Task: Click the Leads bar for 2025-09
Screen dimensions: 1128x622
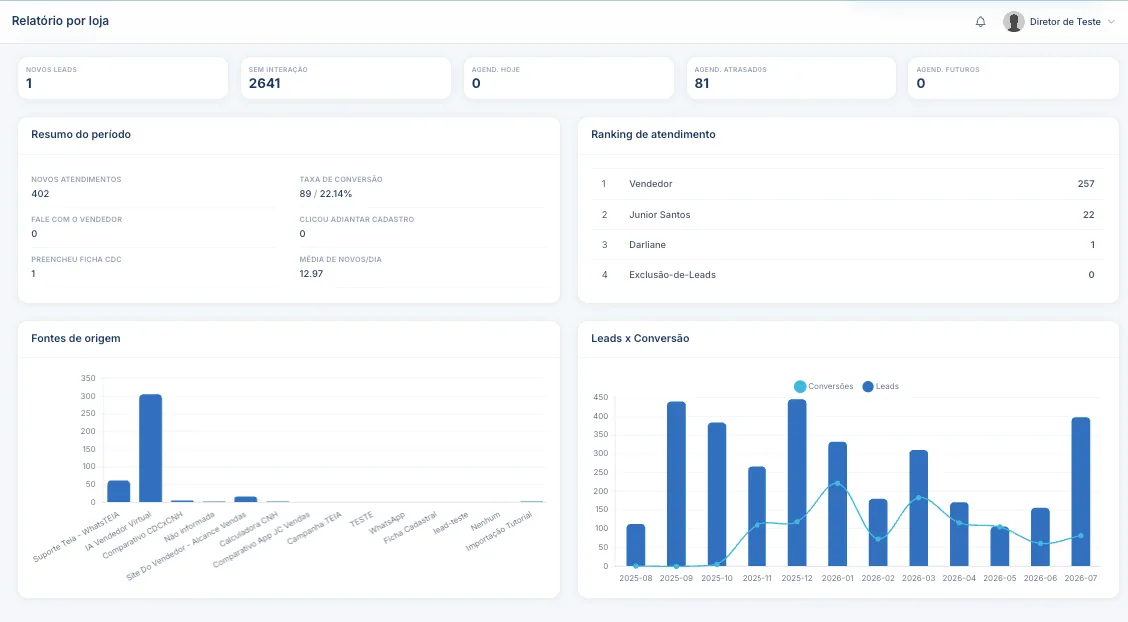Action: pos(676,484)
